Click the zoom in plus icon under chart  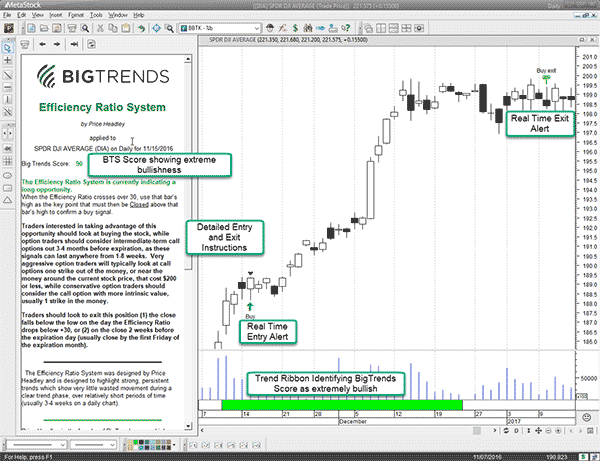point(558,431)
